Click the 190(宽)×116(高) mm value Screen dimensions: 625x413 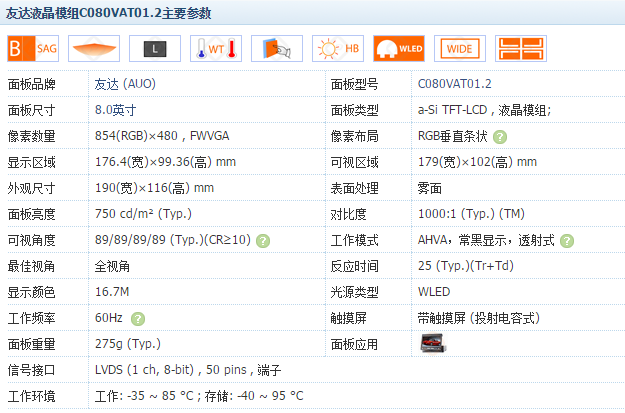coord(154,188)
